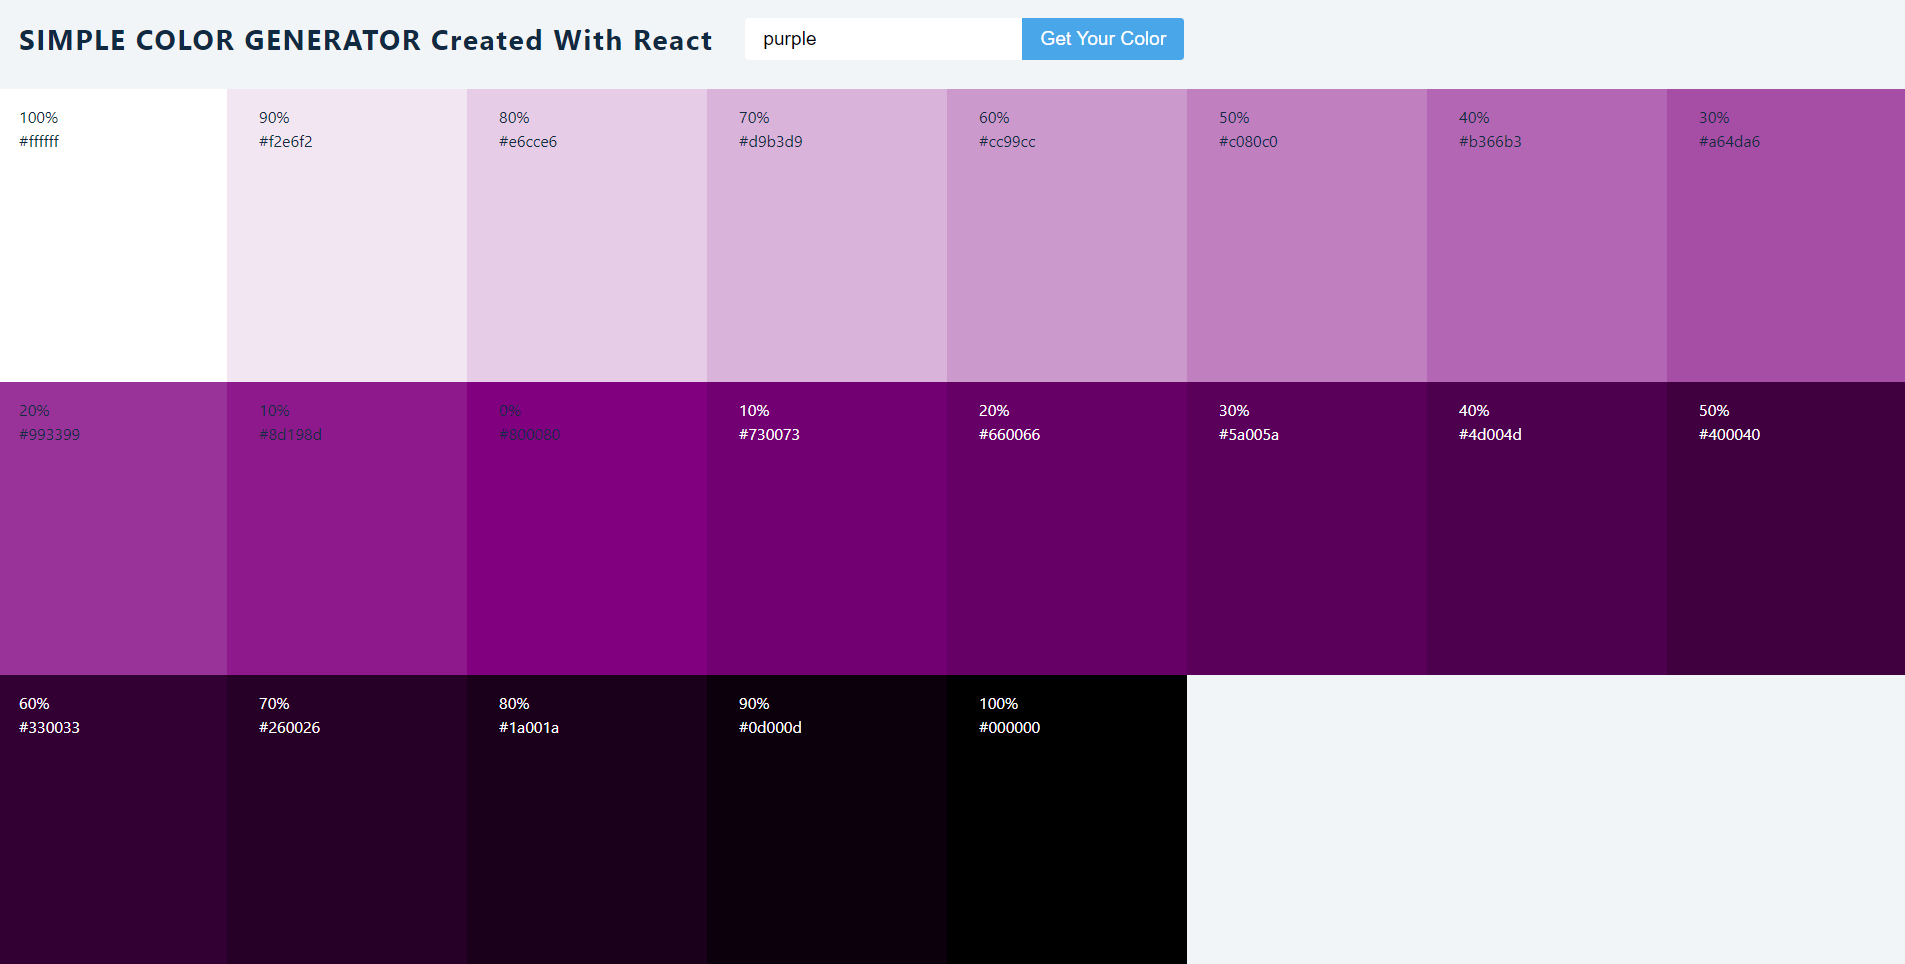Choose the #0d000d shade swatch
The width and height of the screenshot is (1905, 964).
(x=827, y=819)
